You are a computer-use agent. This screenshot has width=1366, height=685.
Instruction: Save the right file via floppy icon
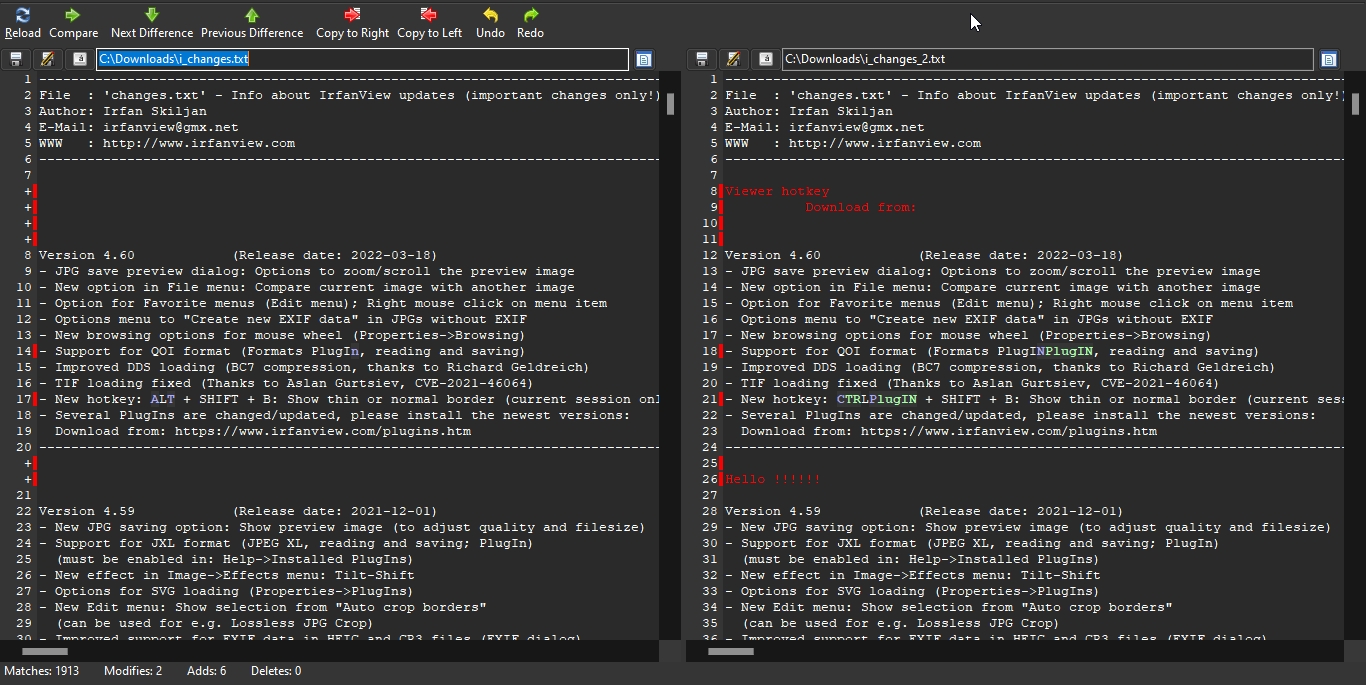701,59
